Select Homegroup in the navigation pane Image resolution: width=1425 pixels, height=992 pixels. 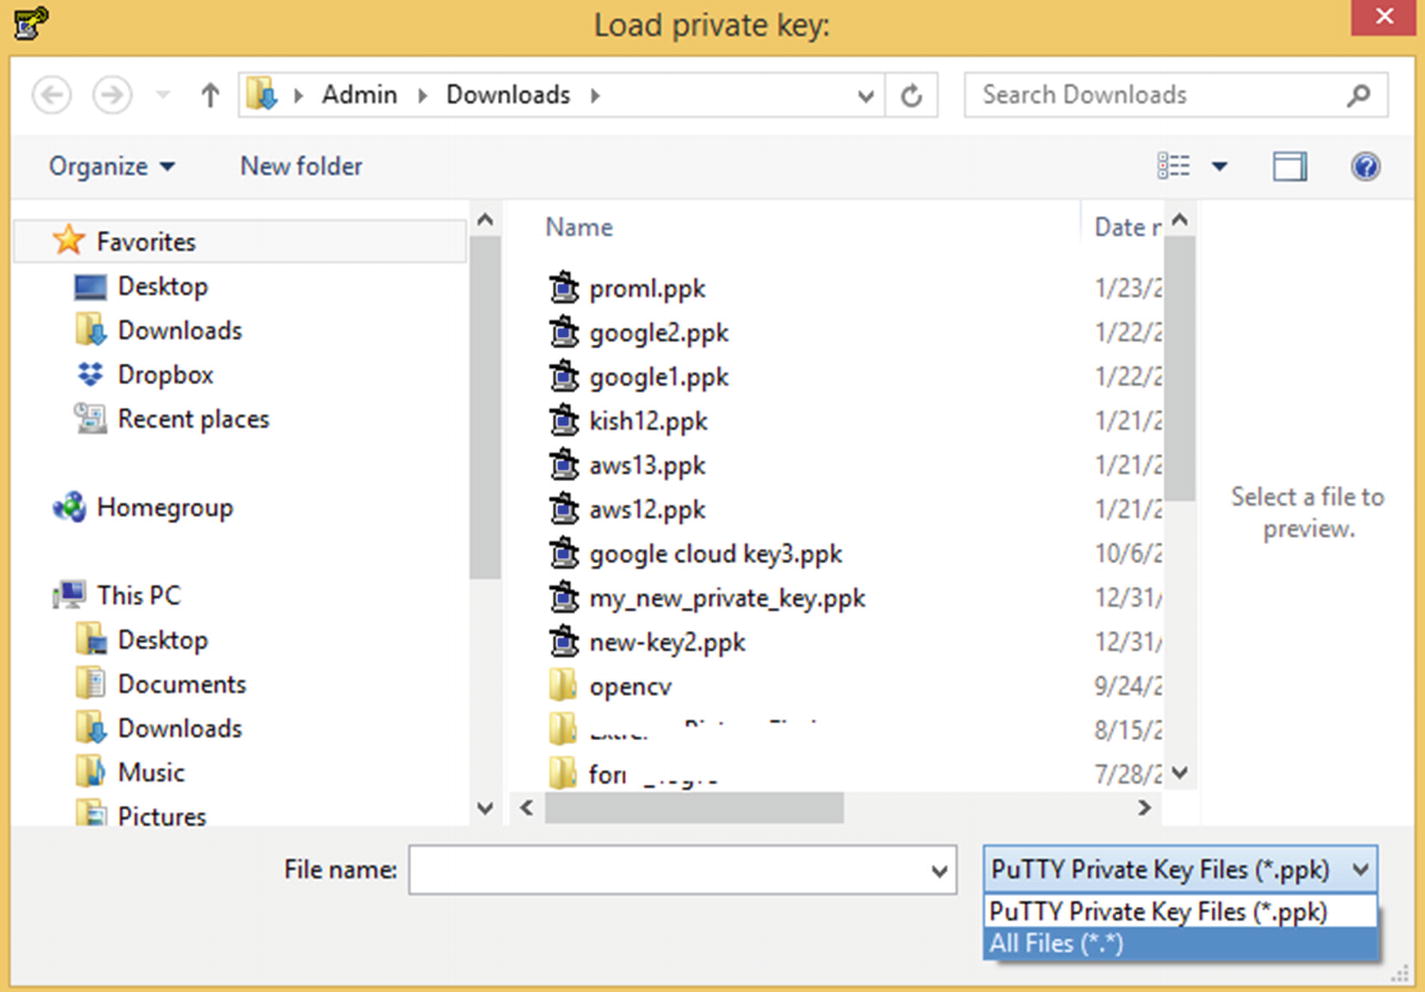point(164,507)
